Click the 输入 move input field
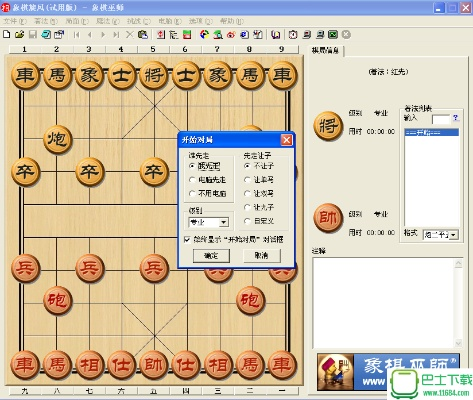 click(x=441, y=119)
